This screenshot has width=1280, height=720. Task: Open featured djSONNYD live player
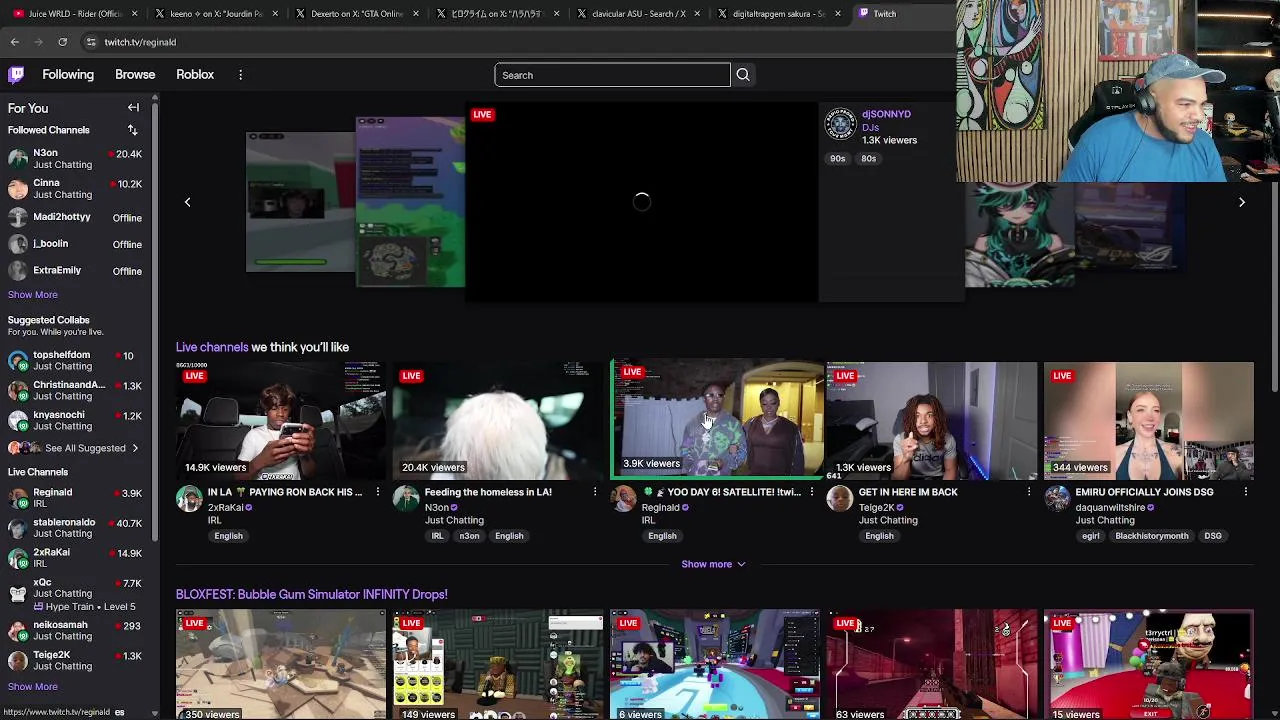[642, 202]
